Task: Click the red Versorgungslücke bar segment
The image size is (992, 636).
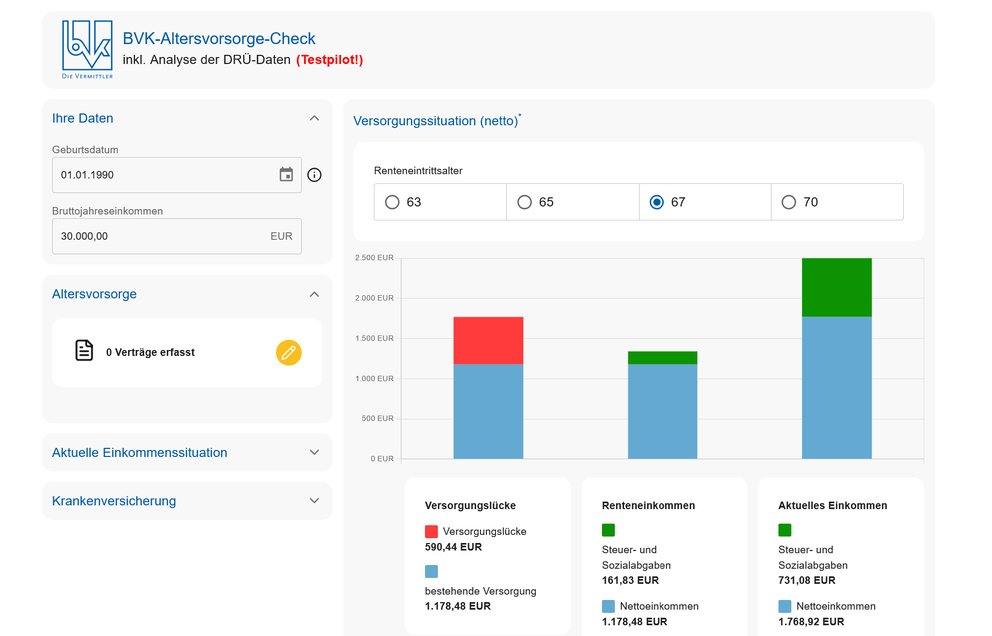Action: click(488, 340)
